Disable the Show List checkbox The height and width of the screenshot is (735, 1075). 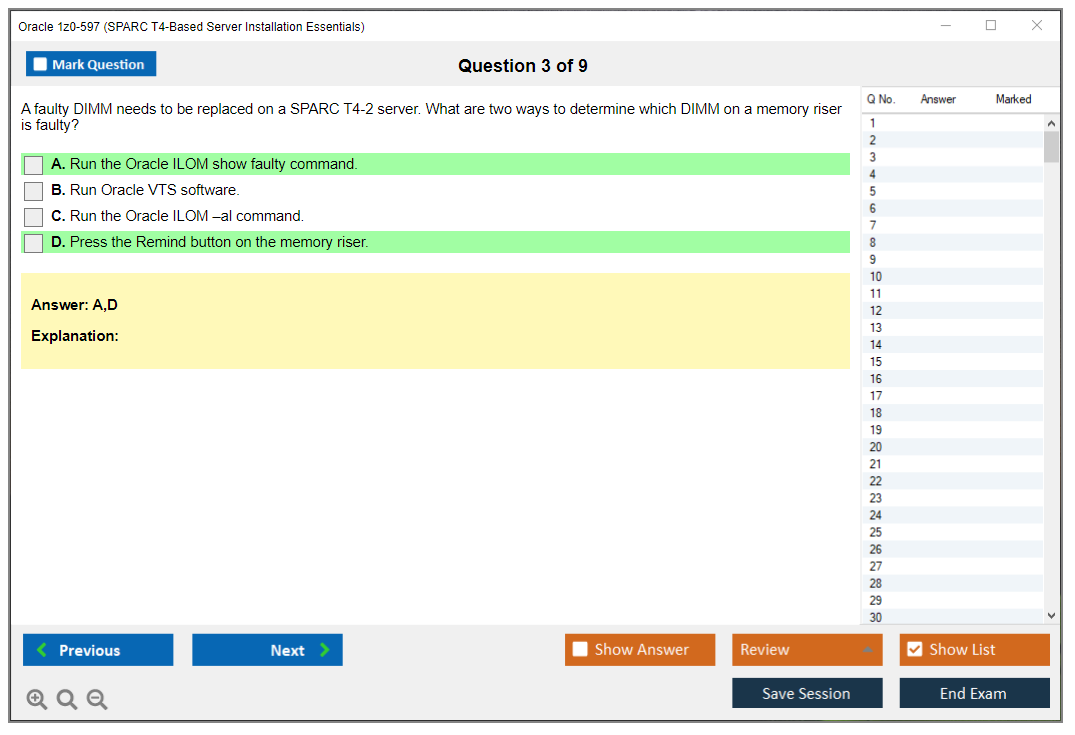914,649
